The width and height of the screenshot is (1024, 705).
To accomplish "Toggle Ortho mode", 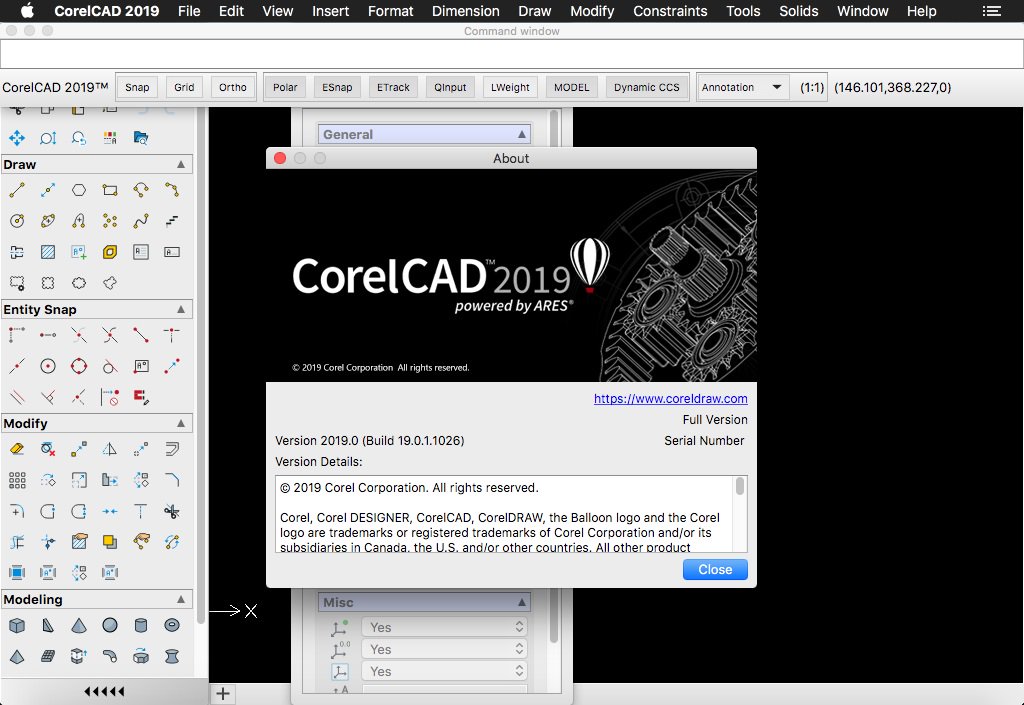I will point(232,87).
